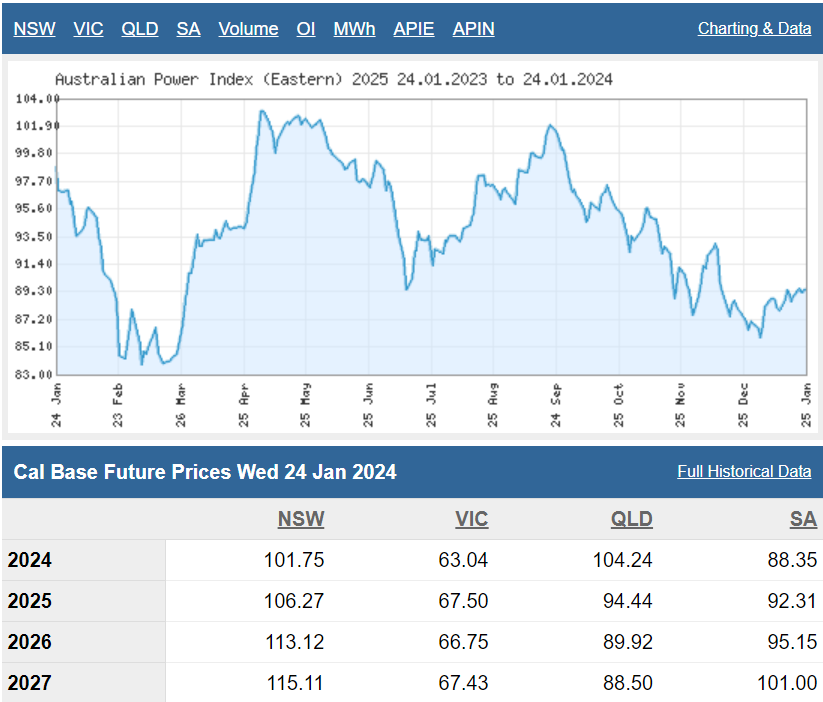Show the Volume chart
The height and width of the screenshot is (702, 823).
click(x=248, y=29)
